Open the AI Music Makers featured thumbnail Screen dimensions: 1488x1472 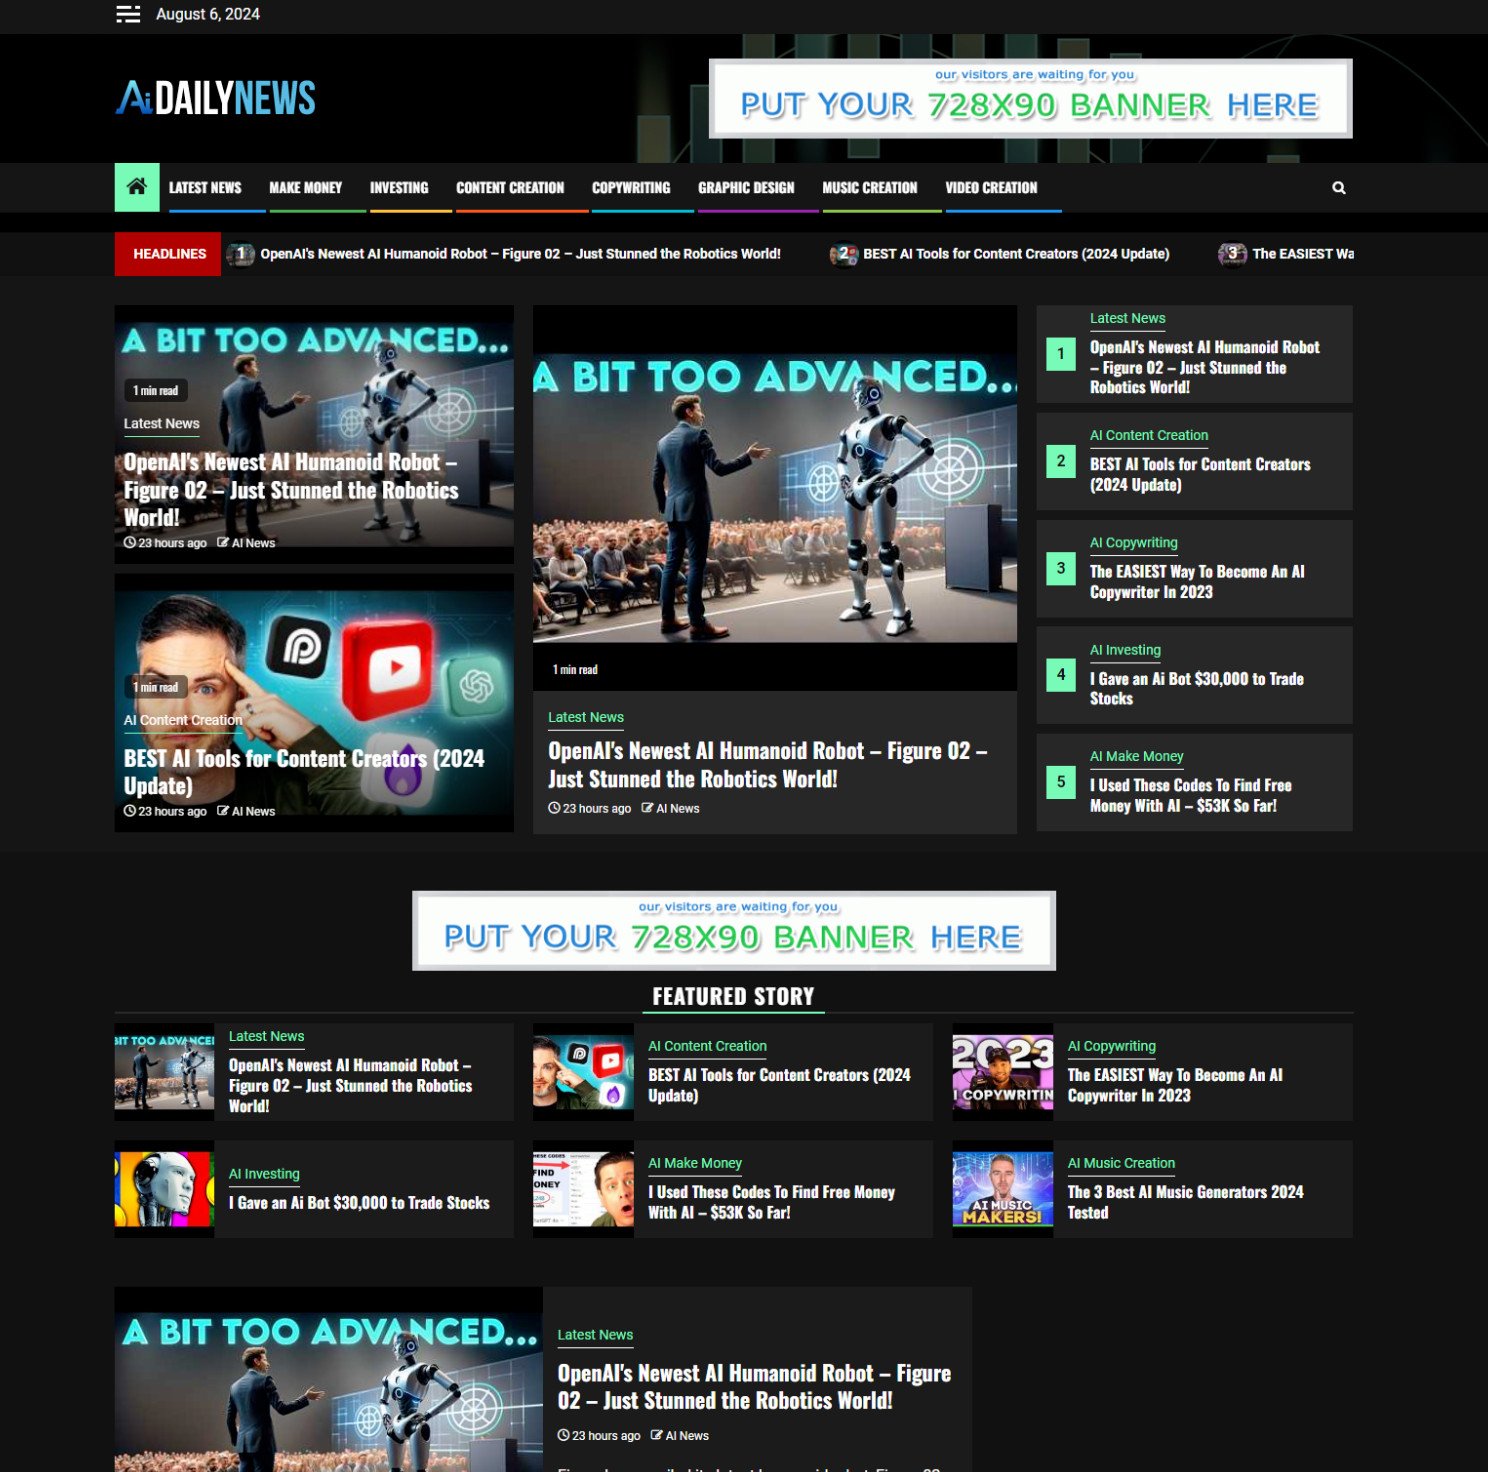click(x=1002, y=1189)
